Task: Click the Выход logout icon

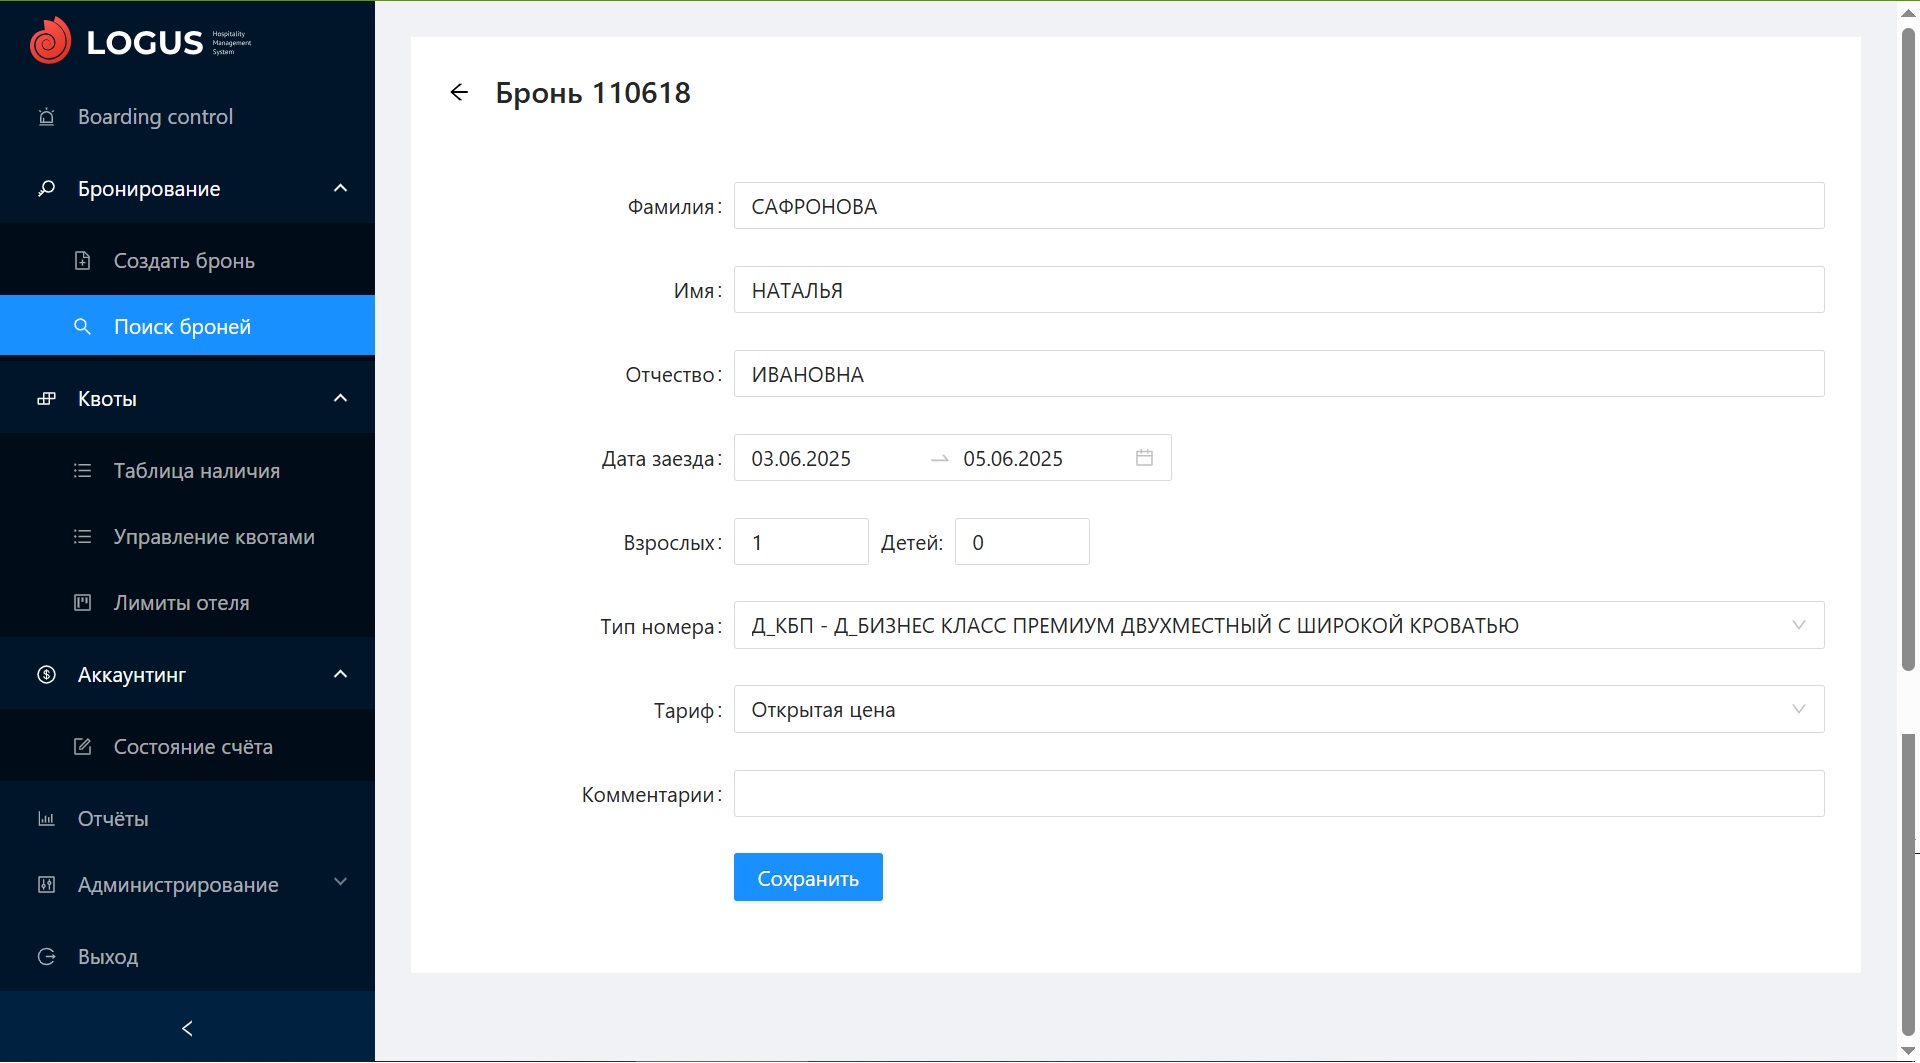Action: 46,957
